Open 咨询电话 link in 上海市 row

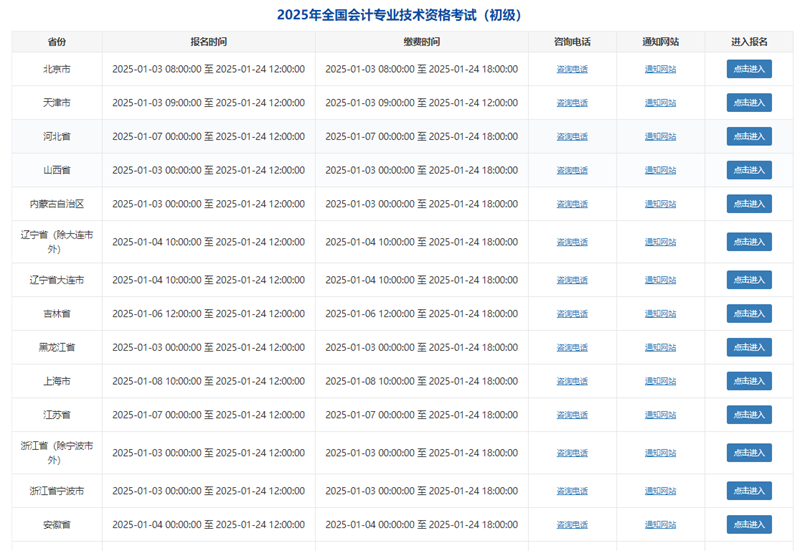(x=572, y=381)
